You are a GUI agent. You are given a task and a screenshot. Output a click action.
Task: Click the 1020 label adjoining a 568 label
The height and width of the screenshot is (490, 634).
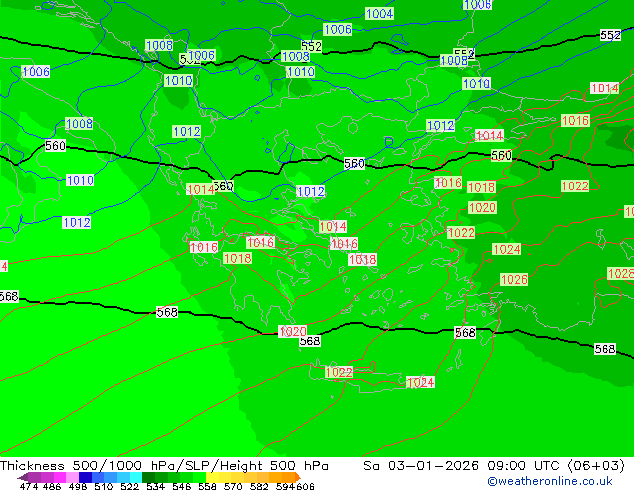click(x=292, y=332)
